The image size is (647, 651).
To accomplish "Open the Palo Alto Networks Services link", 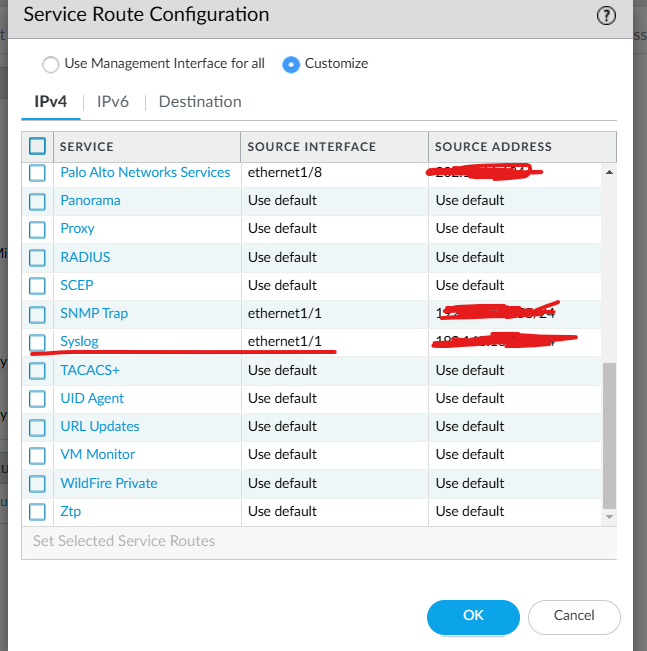I will [145, 172].
